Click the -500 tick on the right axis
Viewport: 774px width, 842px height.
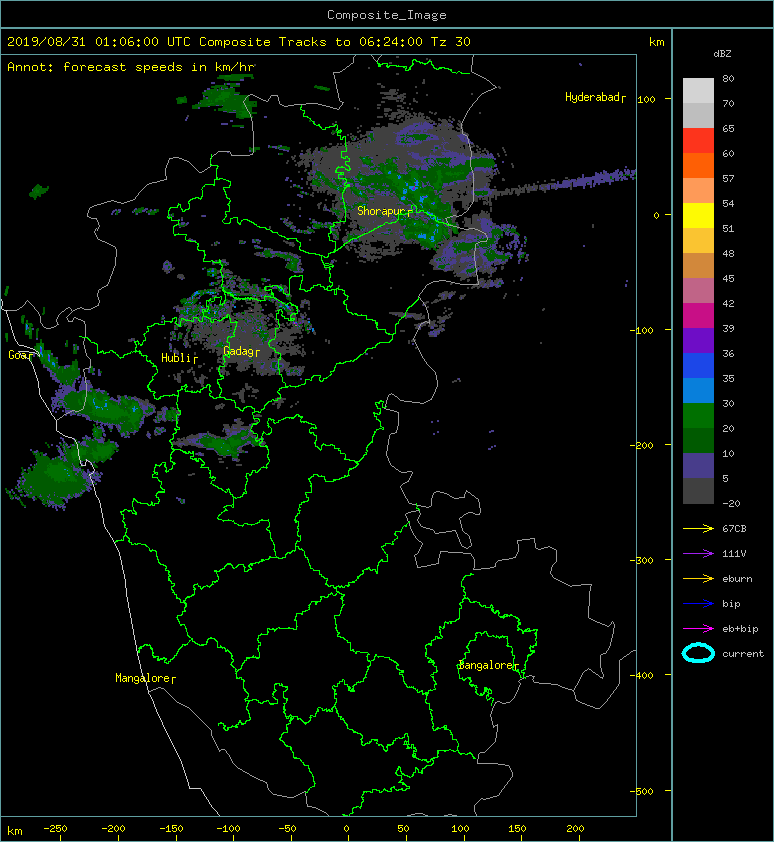(641, 791)
